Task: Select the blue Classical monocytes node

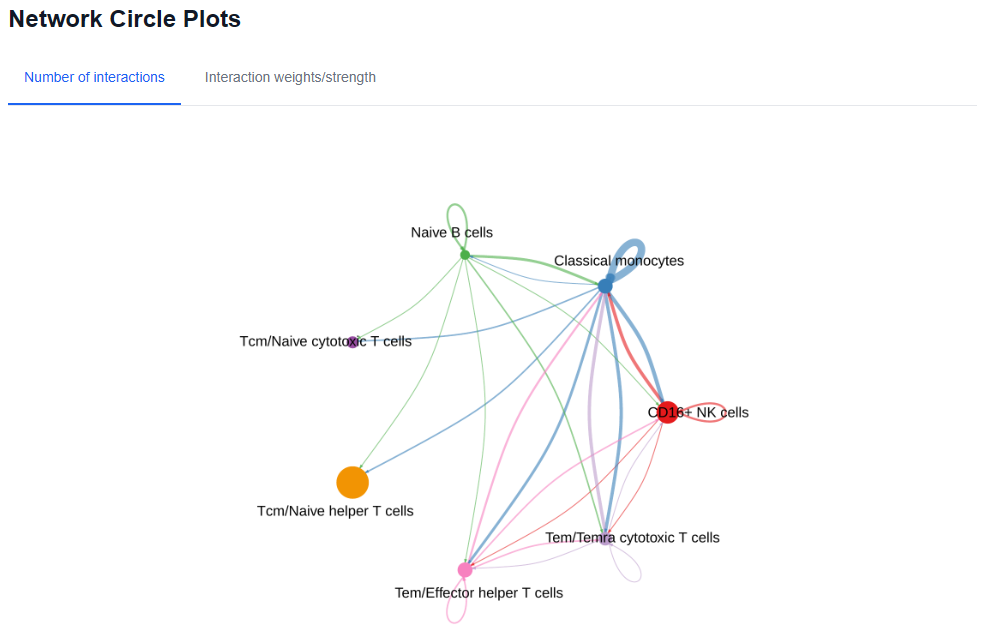Action: click(x=605, y=286)
